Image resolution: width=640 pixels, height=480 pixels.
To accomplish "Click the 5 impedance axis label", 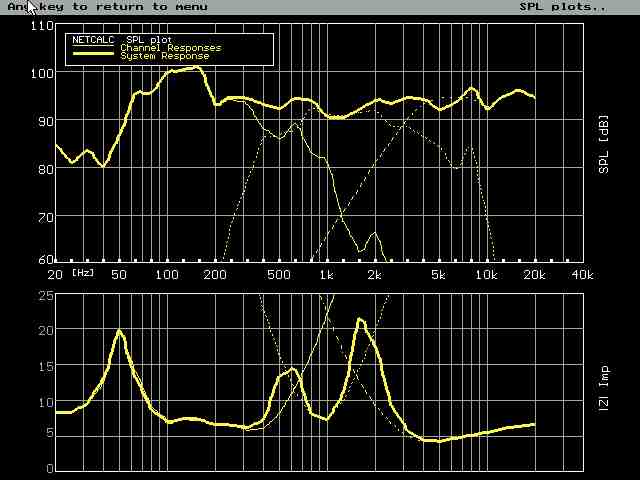I will (x=49, y=433).
